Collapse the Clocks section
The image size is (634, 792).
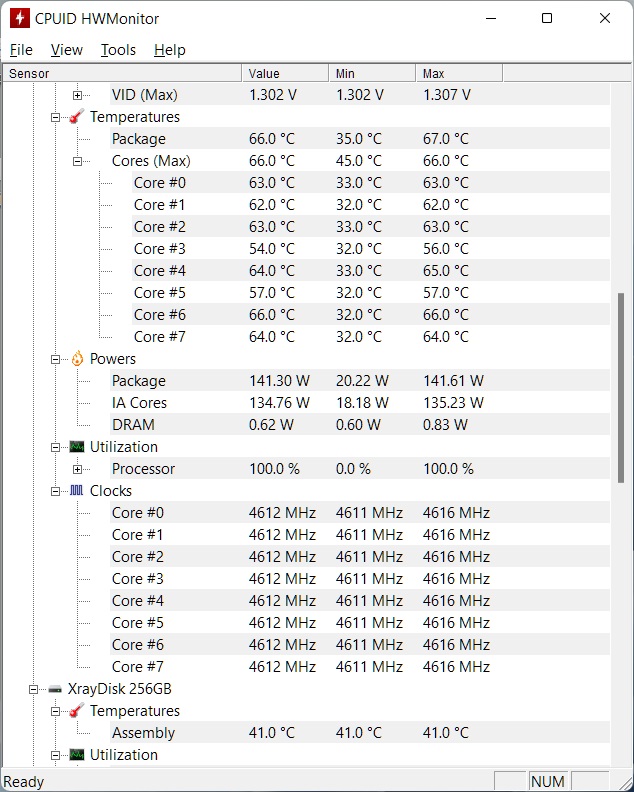coord(56,491)
